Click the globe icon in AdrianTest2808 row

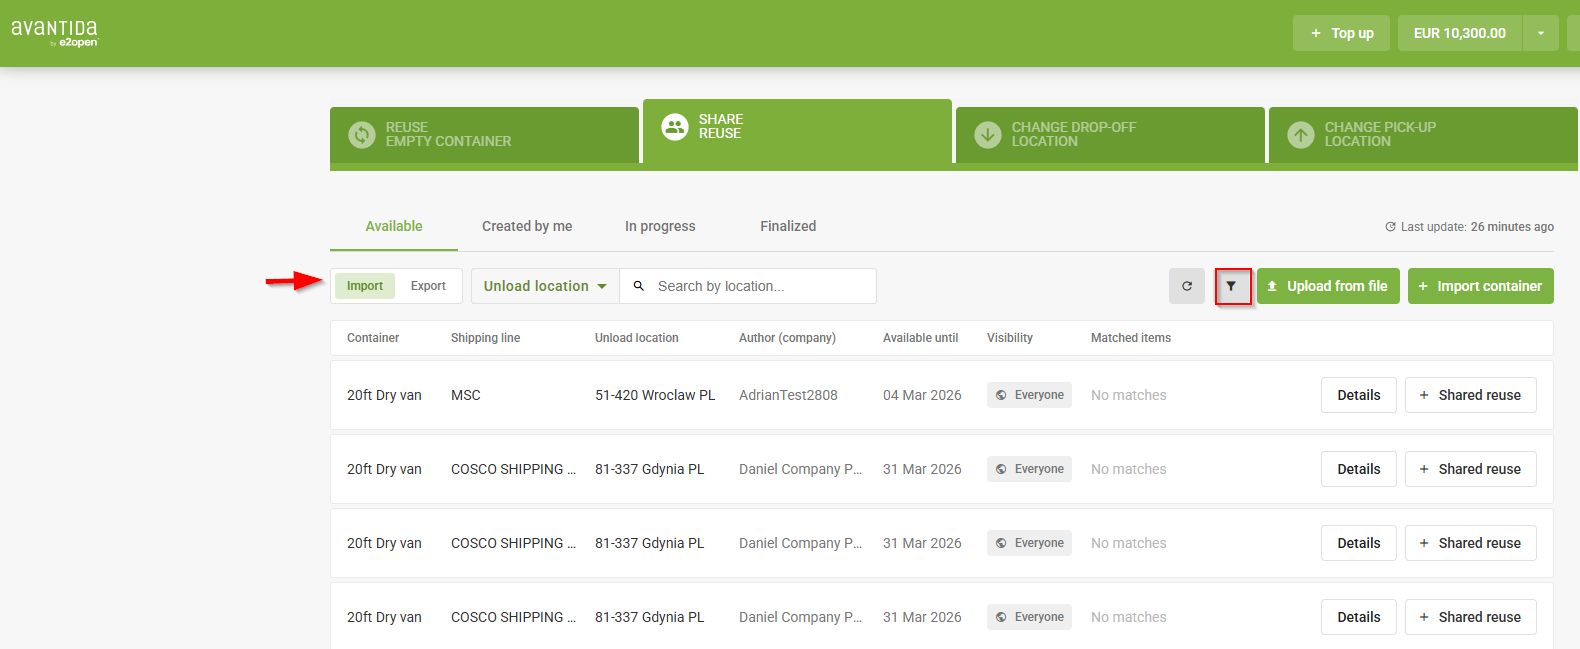(1001, 395)
